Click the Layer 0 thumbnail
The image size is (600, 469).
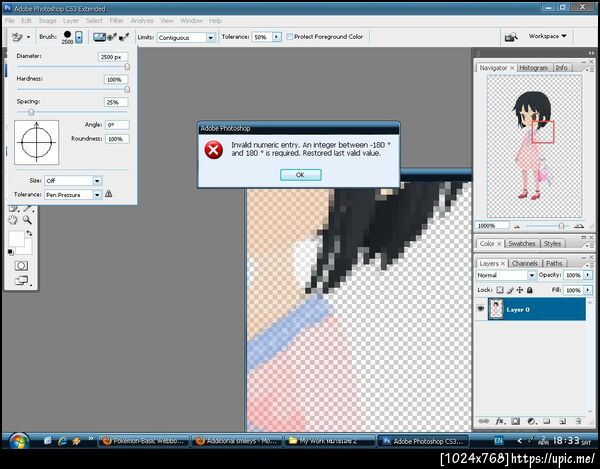pyautogui.click(x=496, y=309)
